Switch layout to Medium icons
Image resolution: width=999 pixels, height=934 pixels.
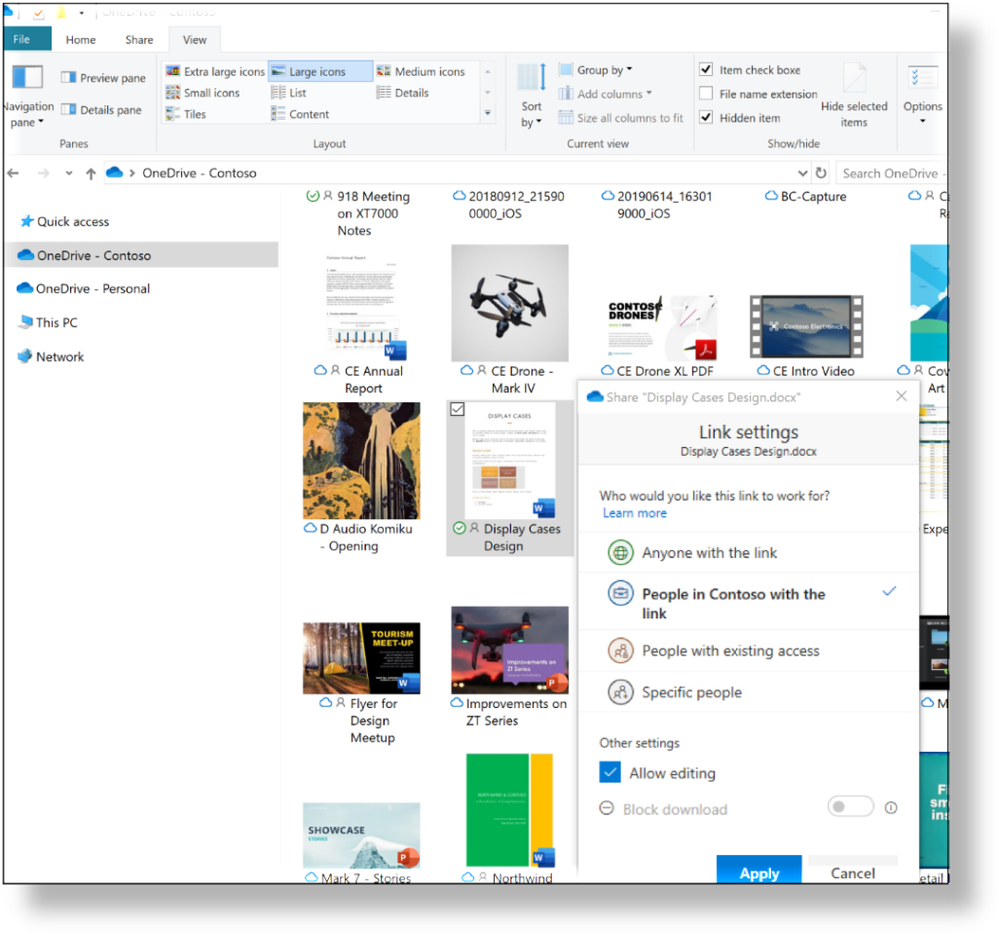click(x=420, y=71)
